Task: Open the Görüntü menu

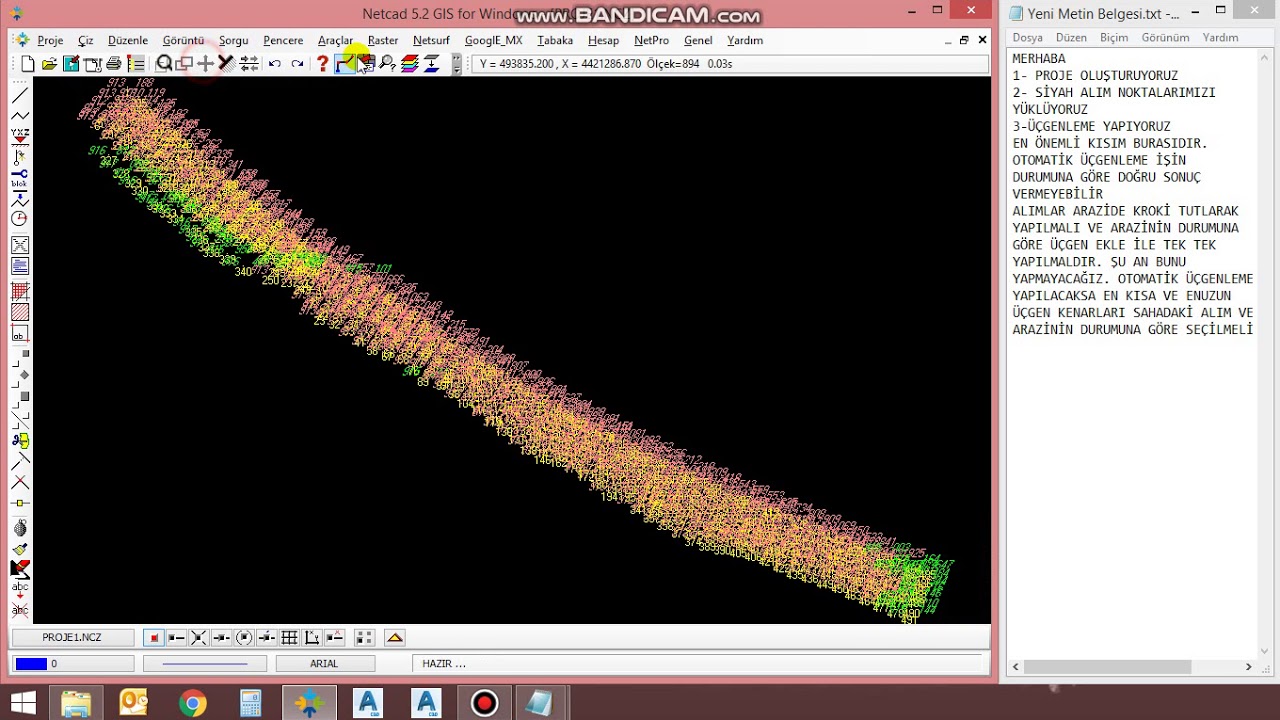Action: tap(183, 40)
